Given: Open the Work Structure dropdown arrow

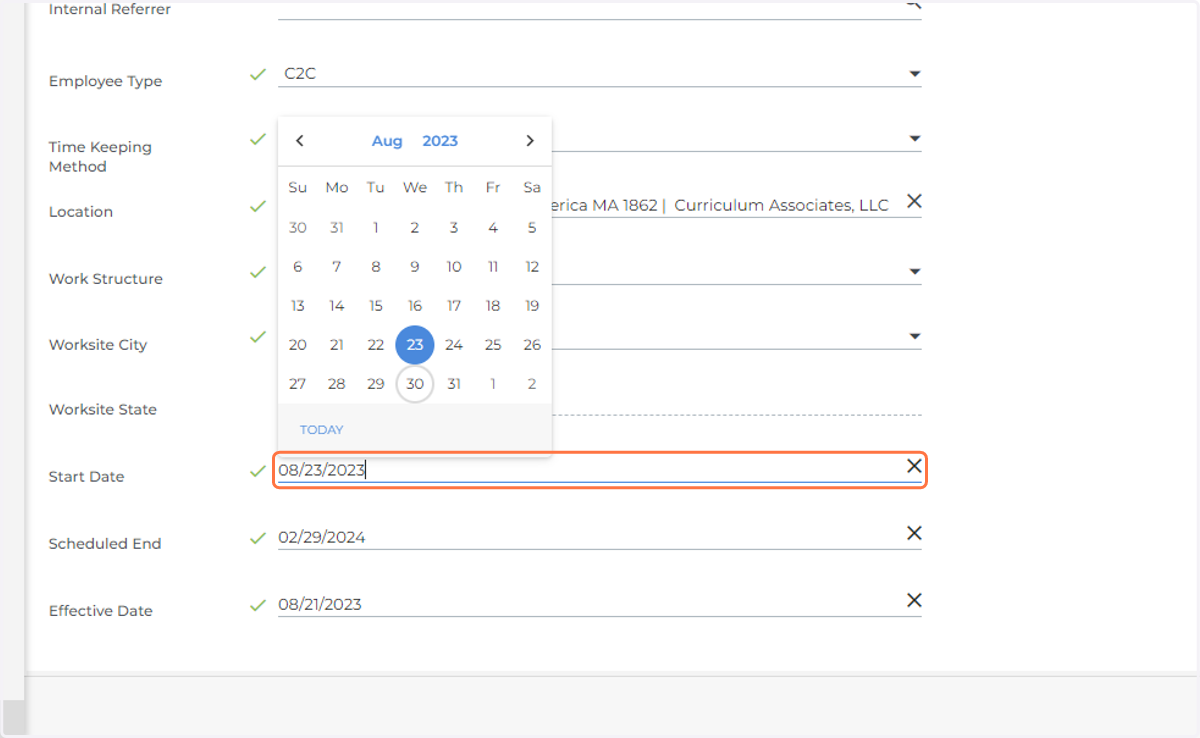Looking at the screenshot, I should (x=914, y=272).
